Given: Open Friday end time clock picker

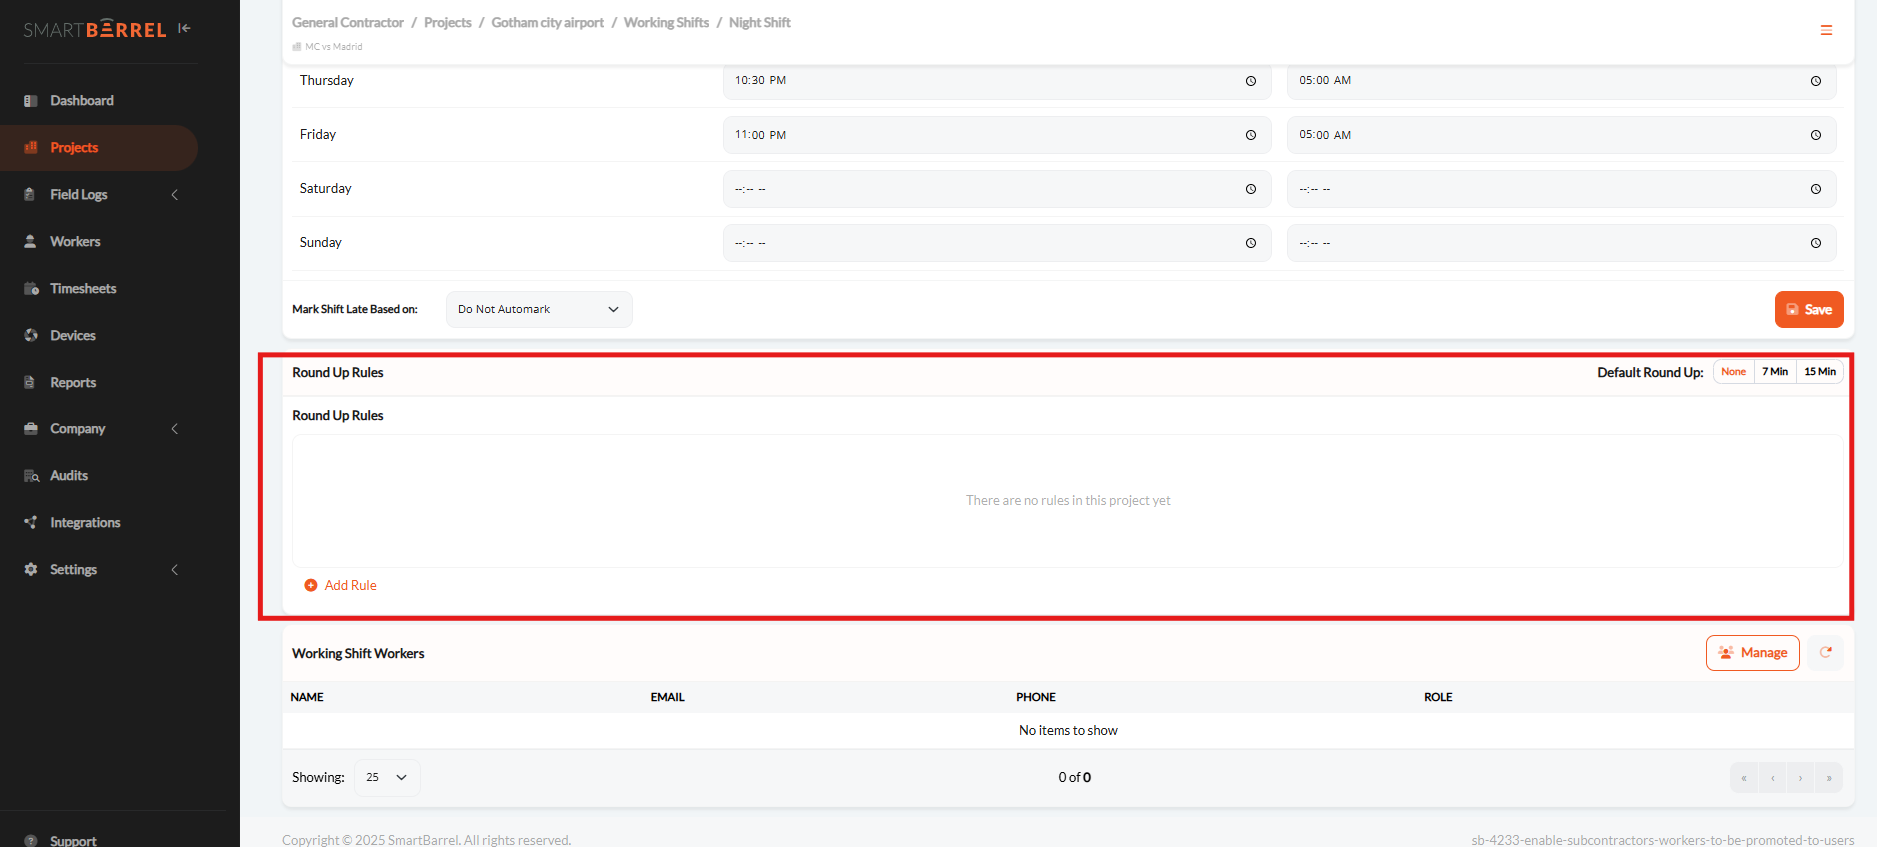Looking at the screenshot, I should click(1816, 135).
